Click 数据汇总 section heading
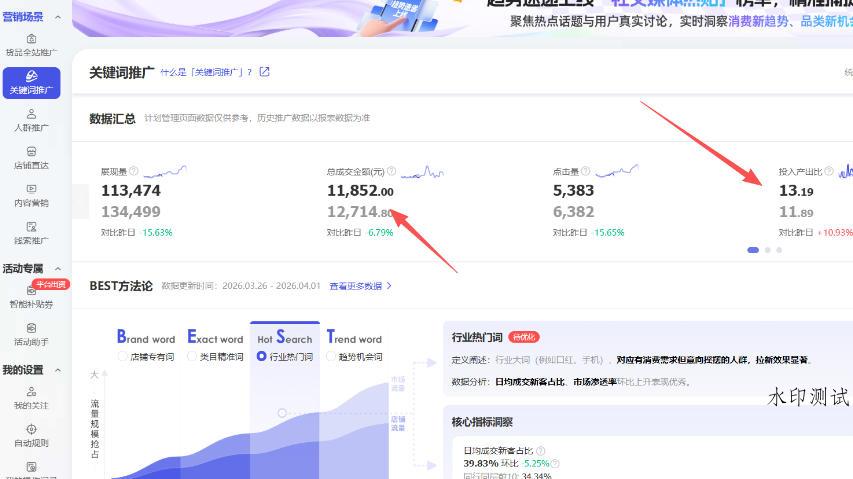The image size is (853, 479). click(113, 119)
